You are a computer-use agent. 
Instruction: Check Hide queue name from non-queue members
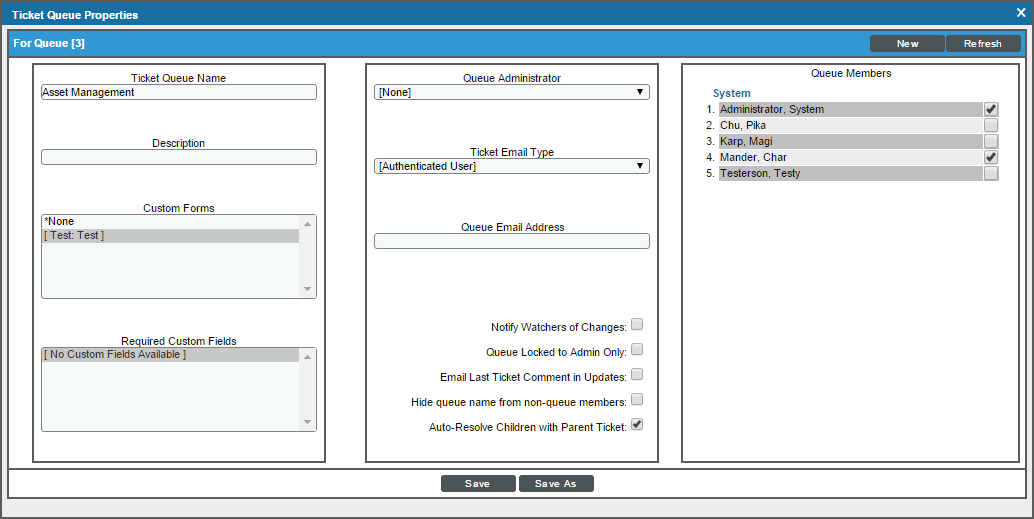637,400
